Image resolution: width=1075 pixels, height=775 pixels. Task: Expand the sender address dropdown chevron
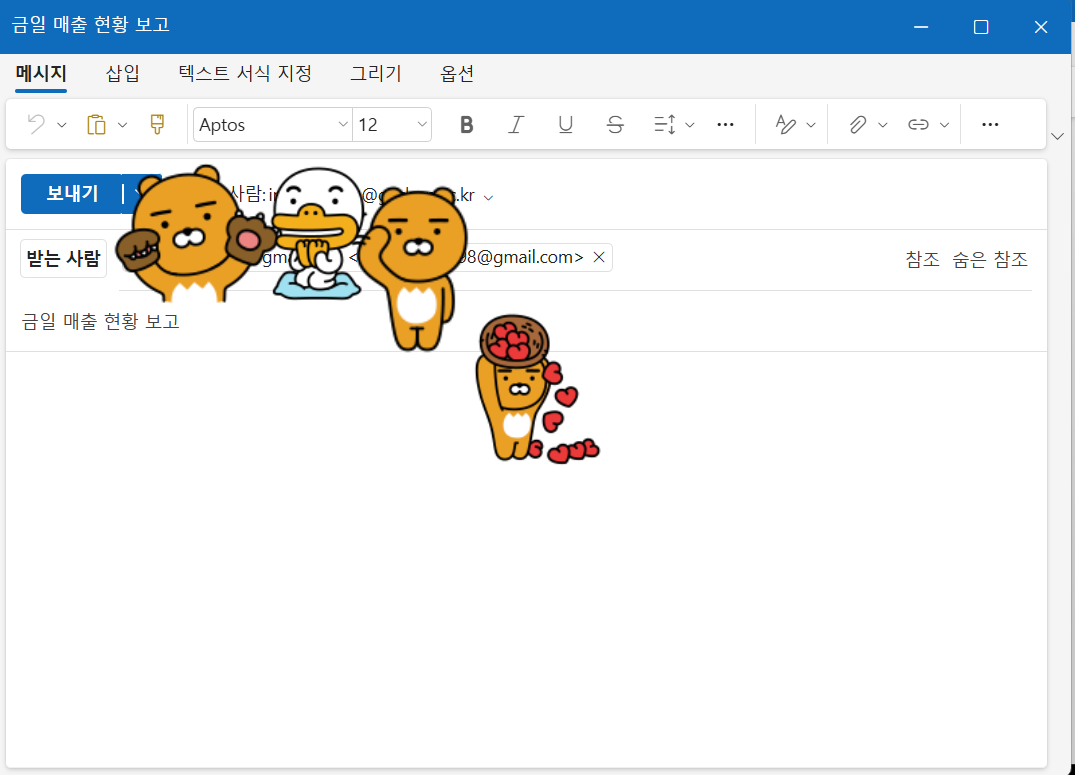click(488, 198)
